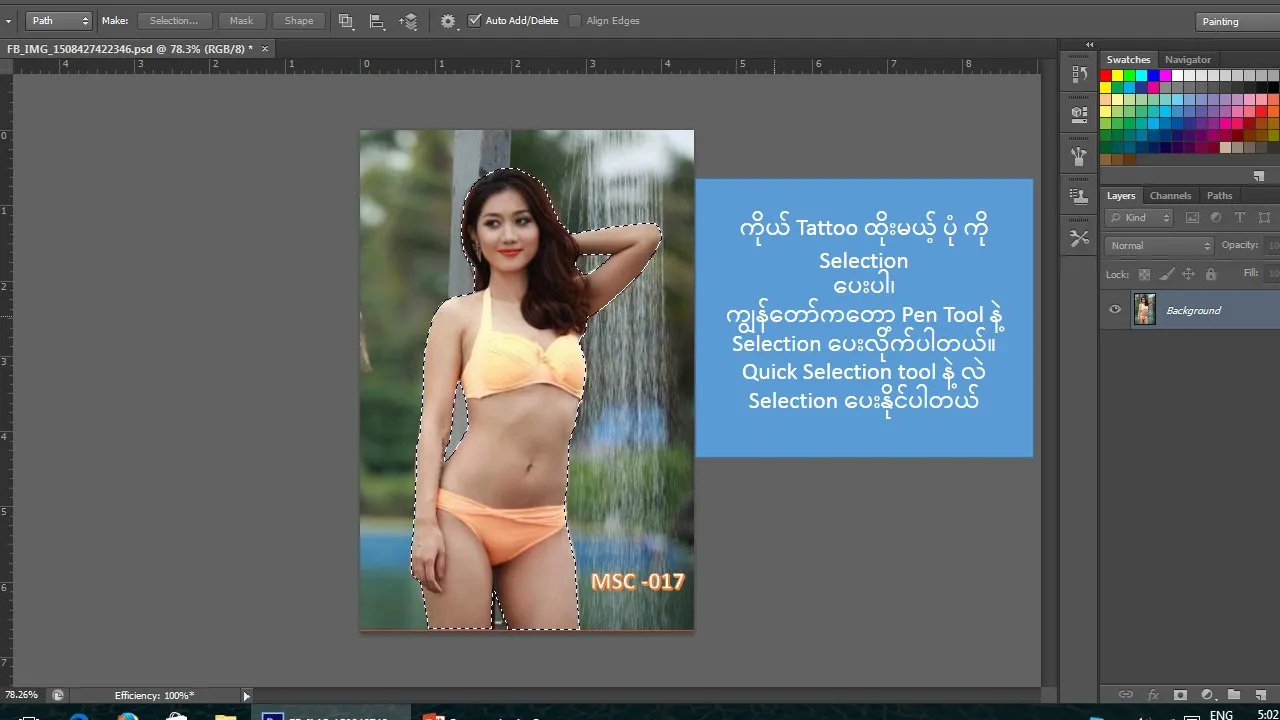Screen dimensions: 1280x720
Task: Click the Make Shape button
Action: pos(299,20)
